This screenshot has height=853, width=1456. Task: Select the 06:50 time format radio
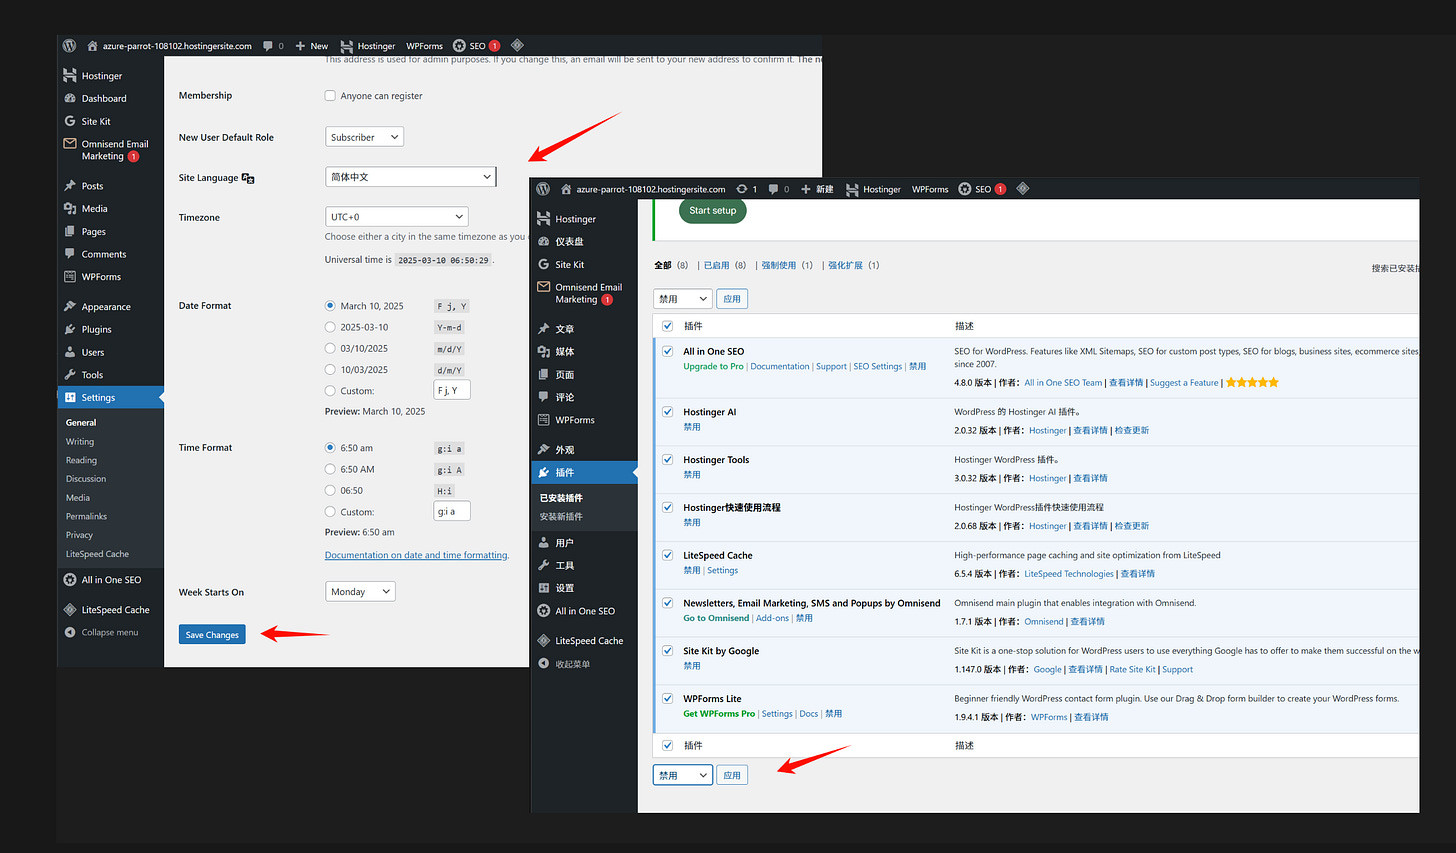[330, 490]
